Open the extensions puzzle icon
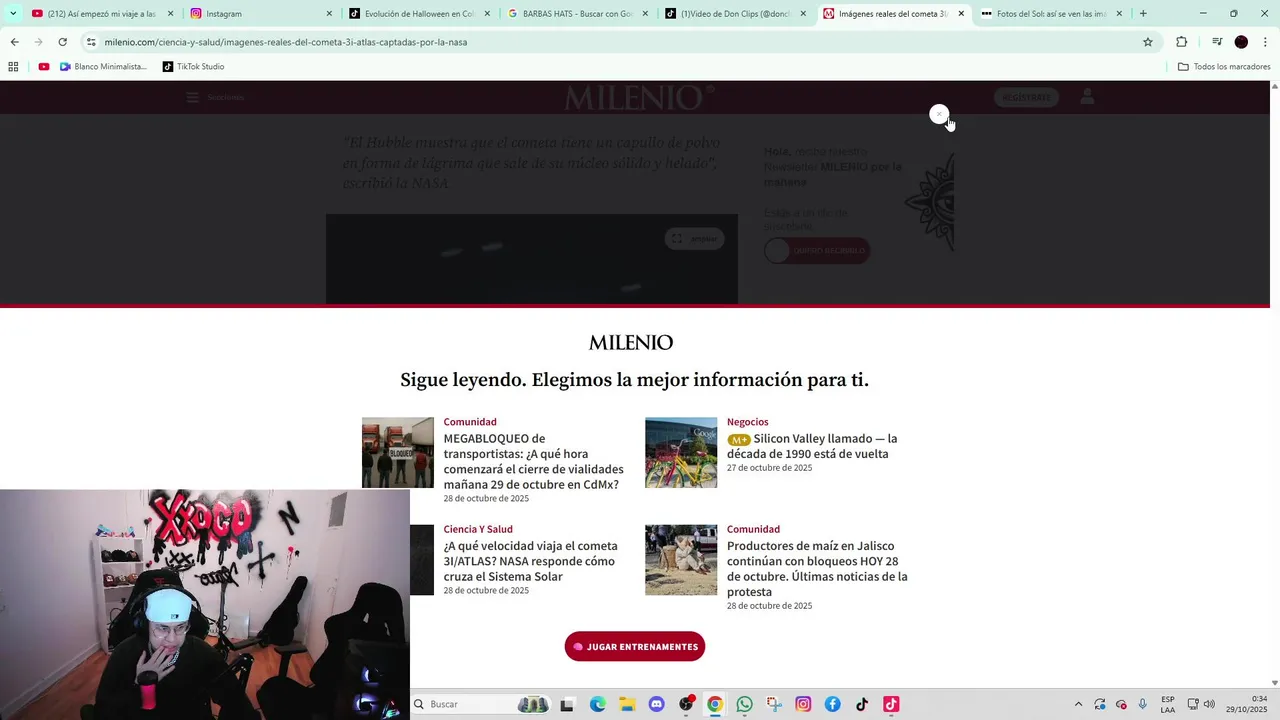Screen dimensions: 1280x720 (x=1181, y=42)
